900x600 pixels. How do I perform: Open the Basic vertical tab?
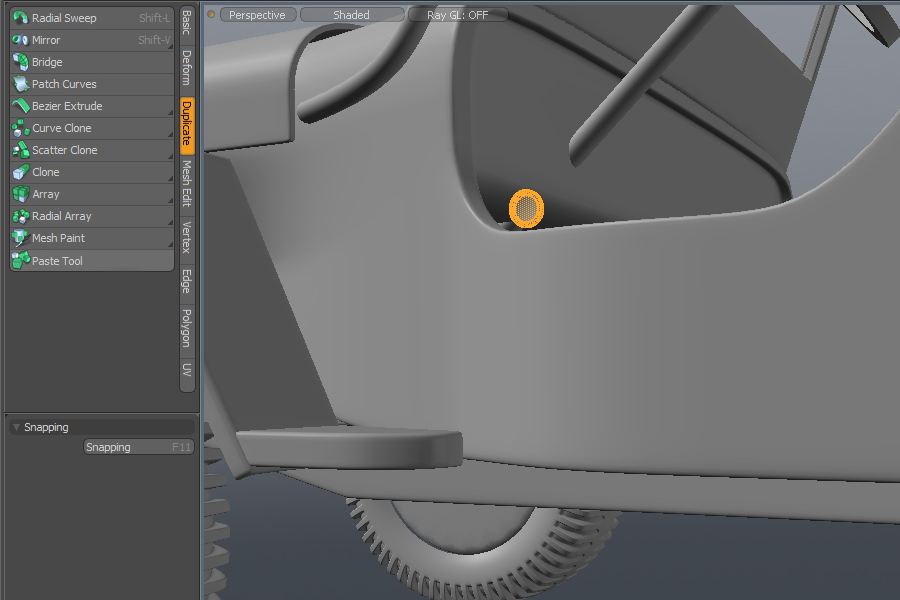coord(187,23)
